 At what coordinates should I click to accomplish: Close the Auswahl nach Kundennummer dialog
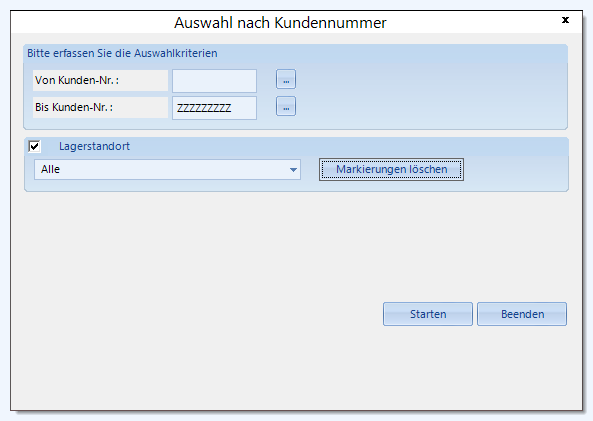click(x=565, y=20)
